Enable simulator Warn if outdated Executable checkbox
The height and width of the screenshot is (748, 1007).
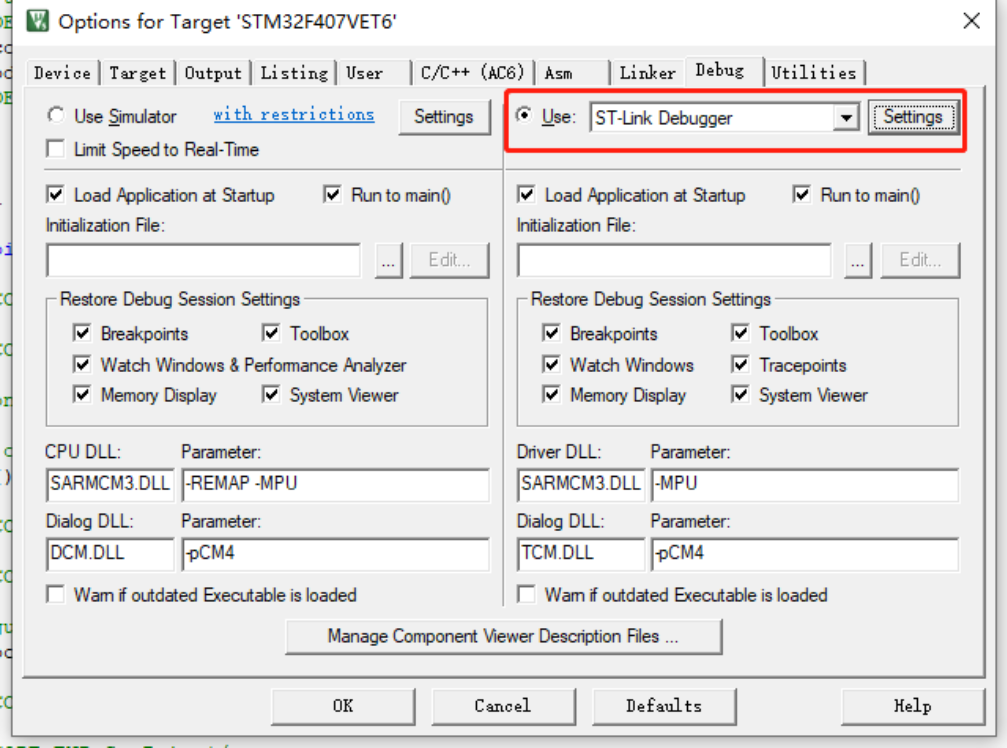point(57,595)
